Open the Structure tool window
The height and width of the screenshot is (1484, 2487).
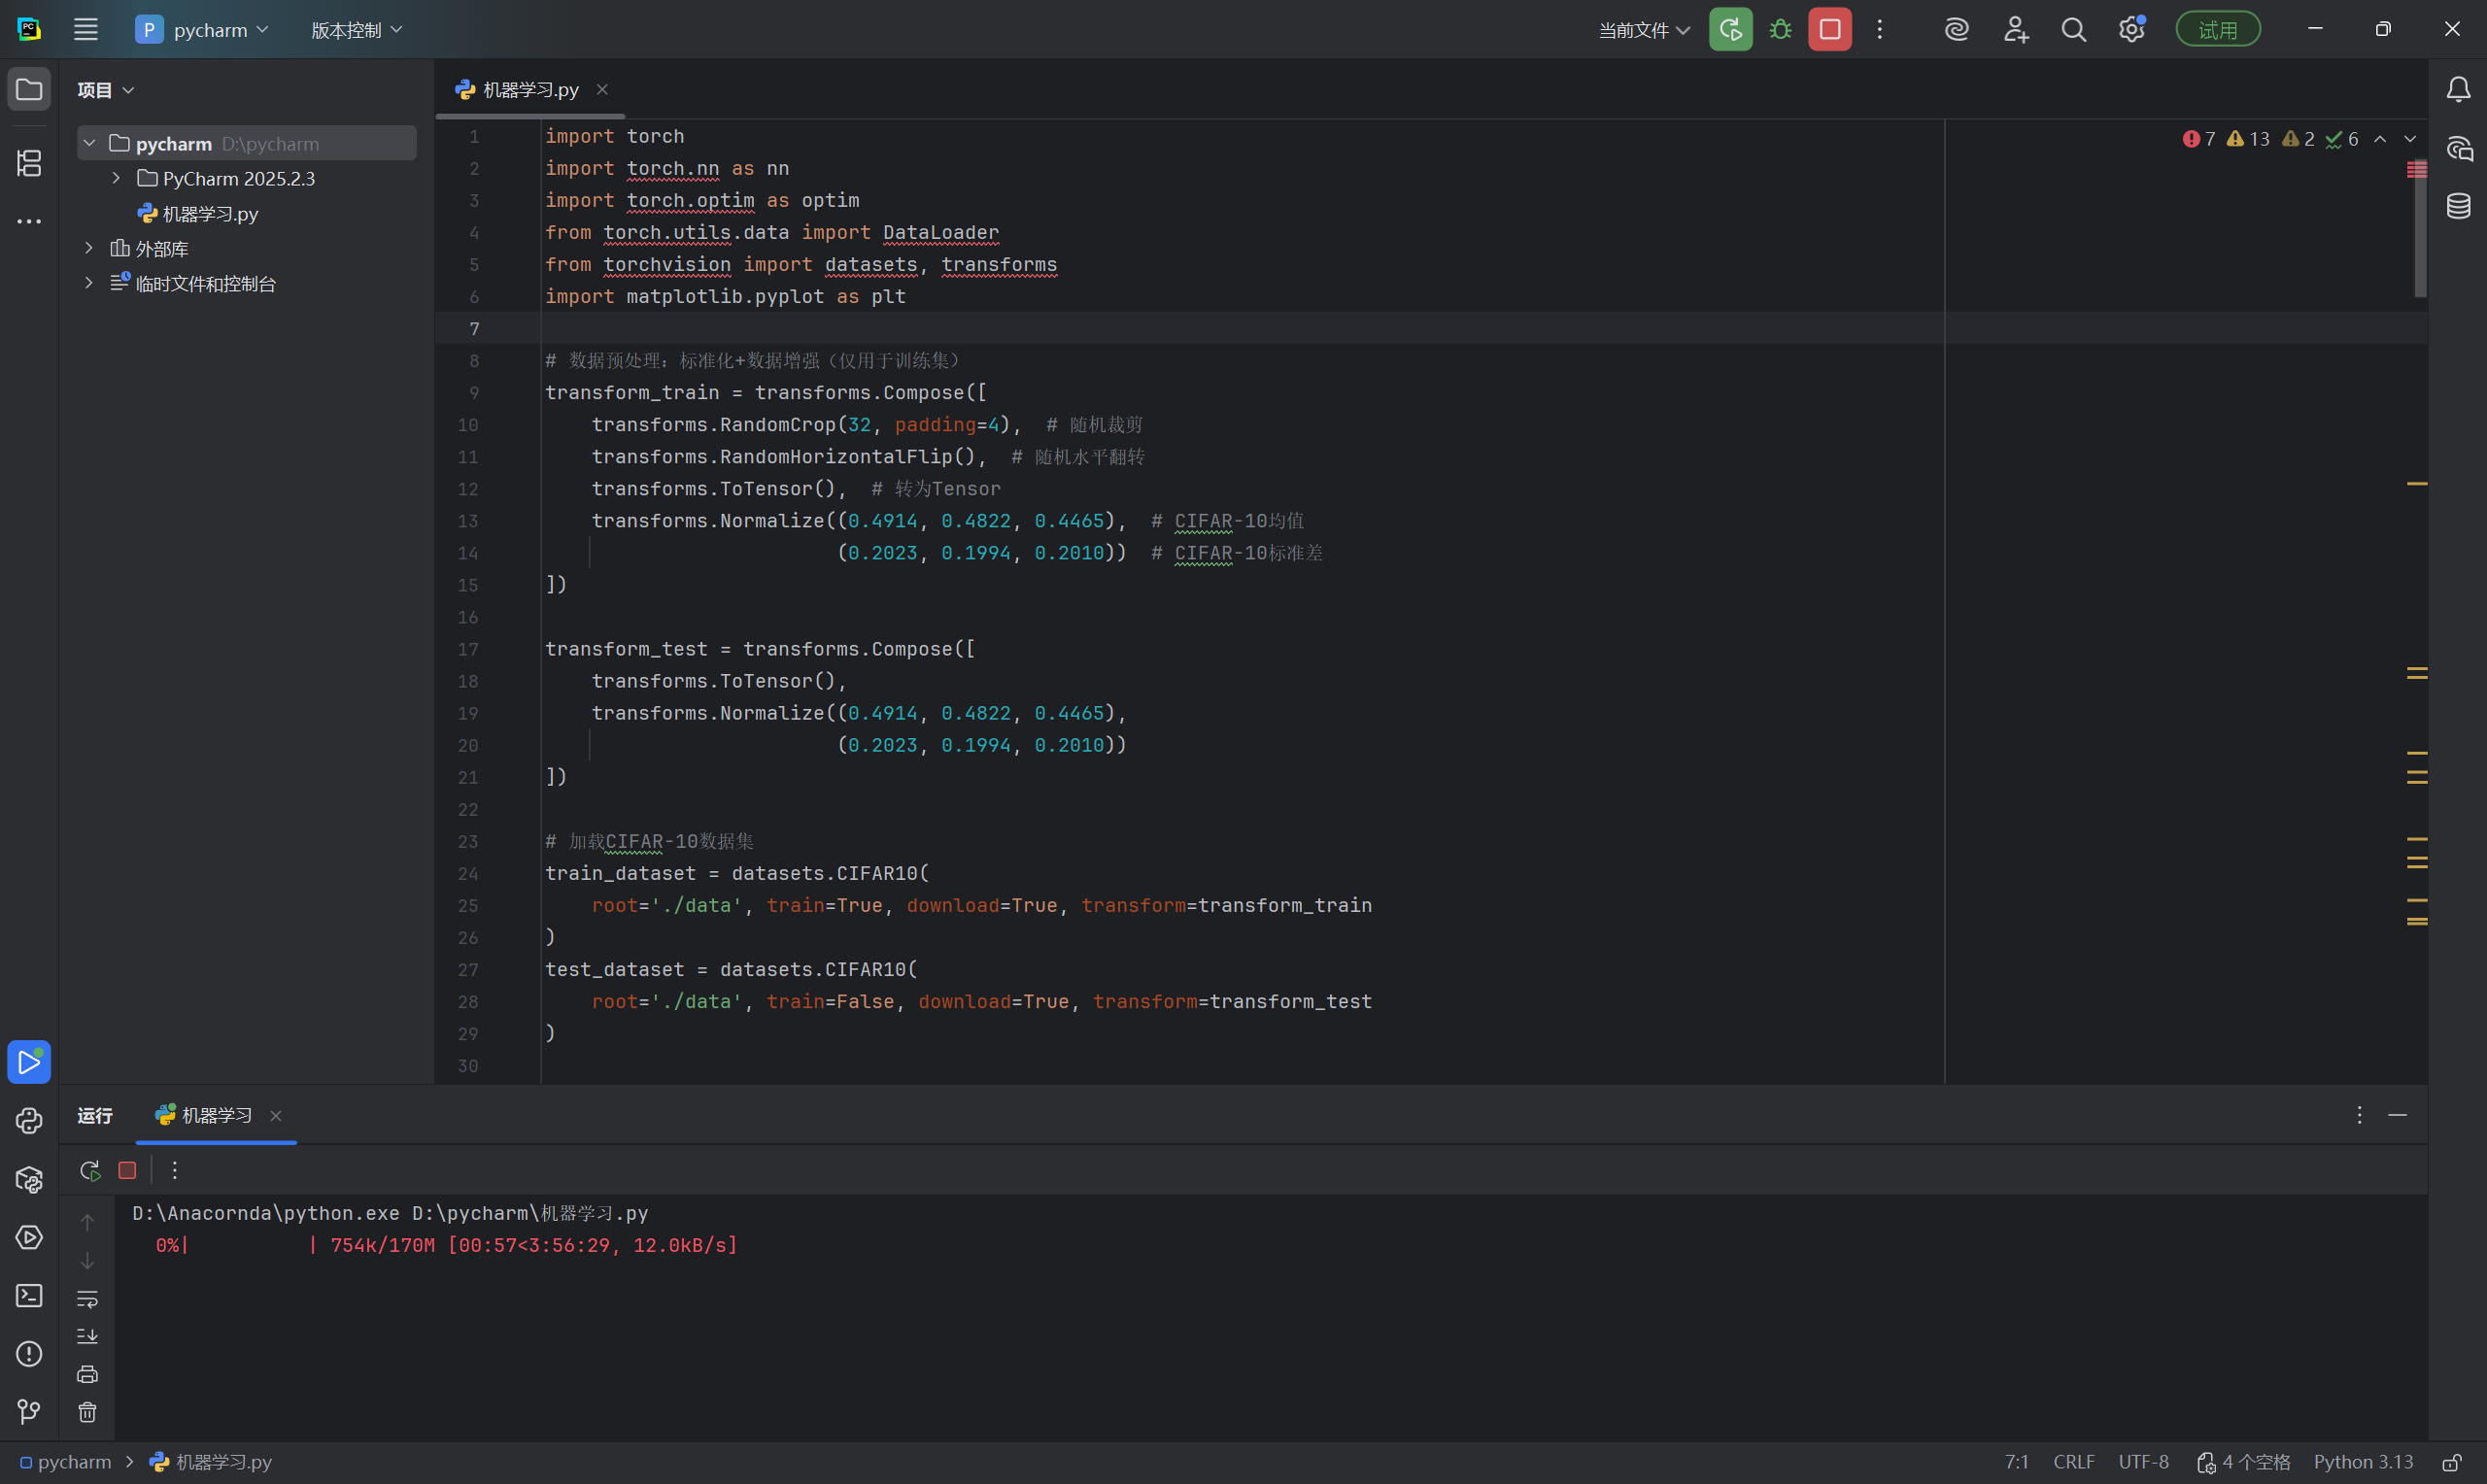[x=29, y=163]
